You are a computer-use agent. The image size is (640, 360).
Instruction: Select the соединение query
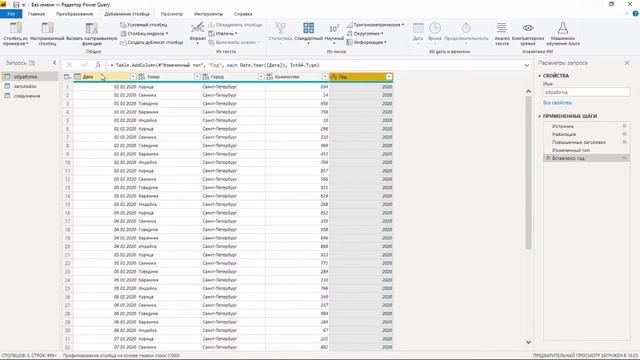click(30, 96)
